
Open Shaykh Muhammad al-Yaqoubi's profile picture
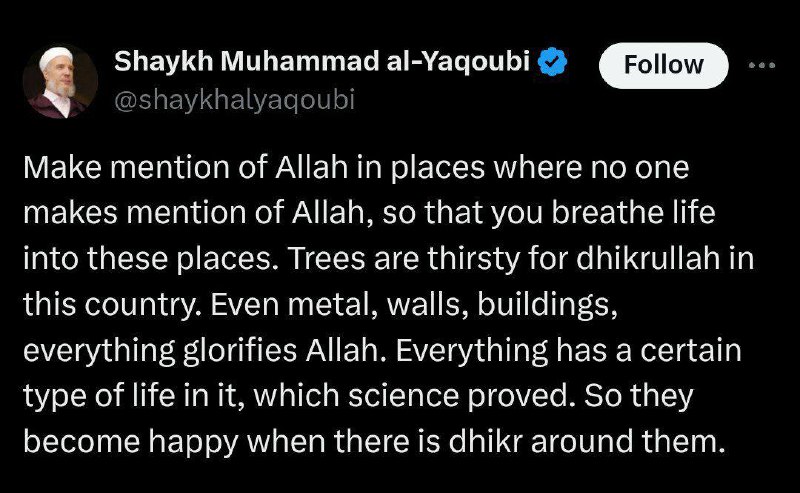pyautogui.click(x=60, y=82)
